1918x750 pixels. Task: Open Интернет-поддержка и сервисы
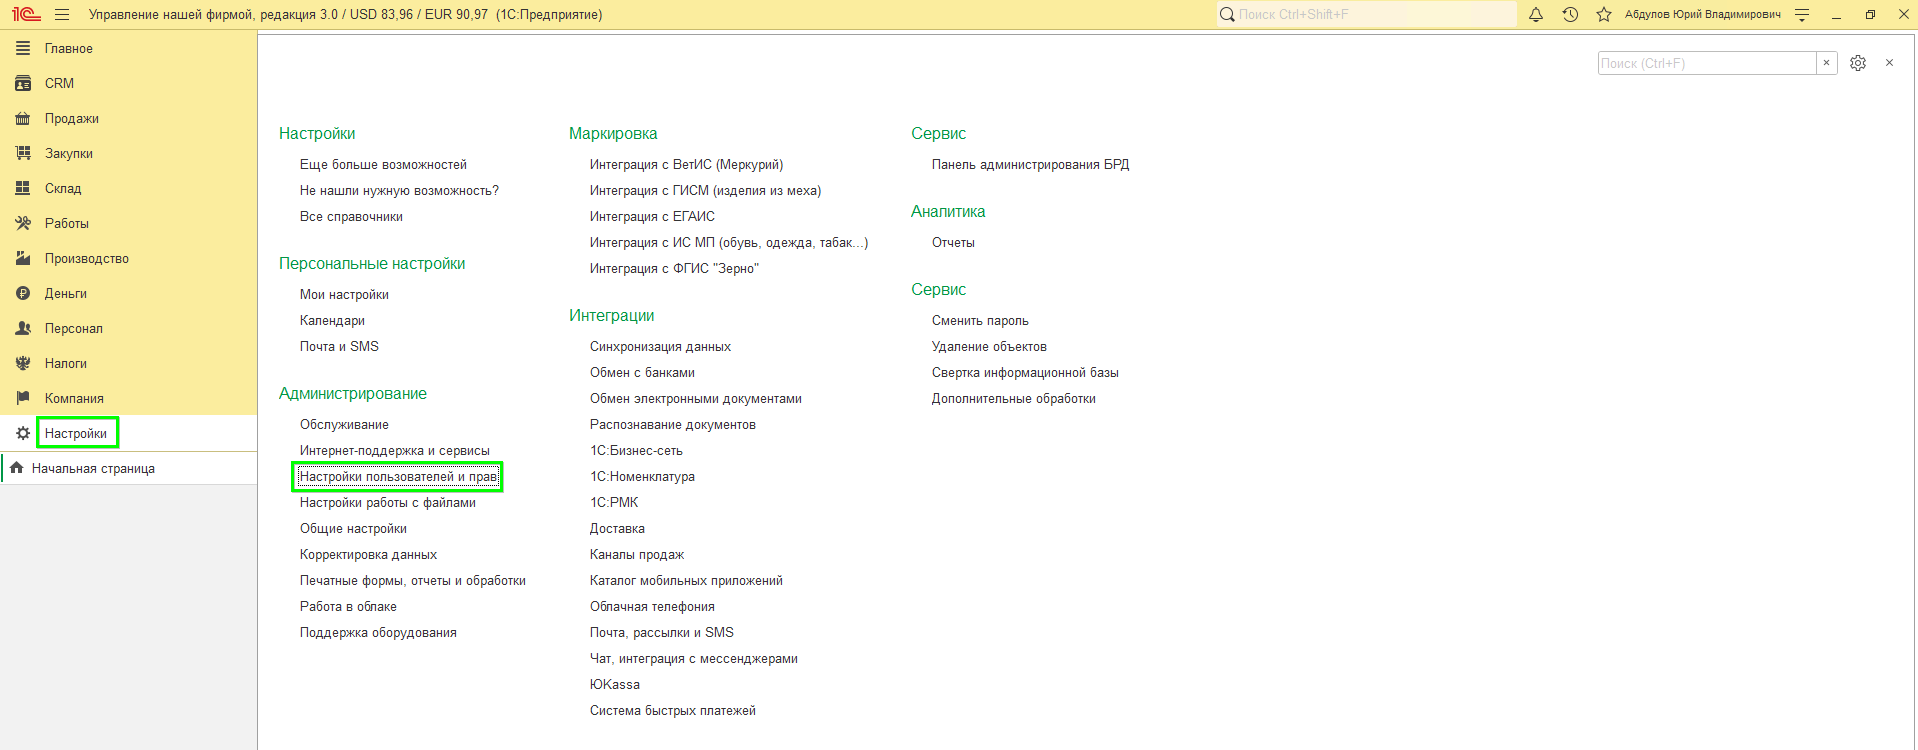[395, 450]
